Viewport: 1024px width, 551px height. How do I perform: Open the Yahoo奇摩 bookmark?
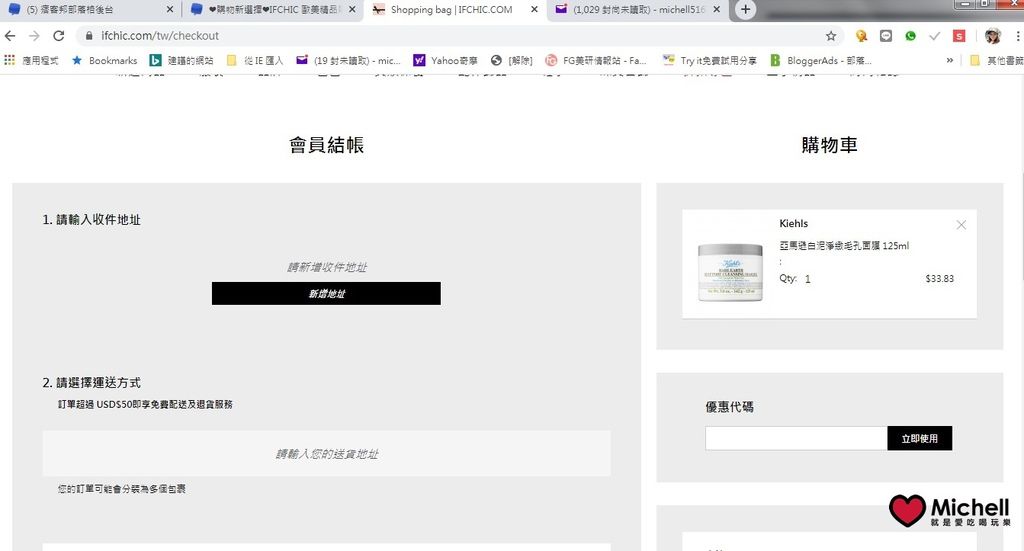pyautogui.click(x=445, y=61)
